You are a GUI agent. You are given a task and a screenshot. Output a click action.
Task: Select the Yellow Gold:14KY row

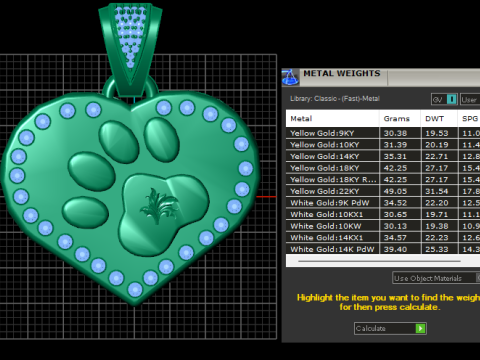383,156
